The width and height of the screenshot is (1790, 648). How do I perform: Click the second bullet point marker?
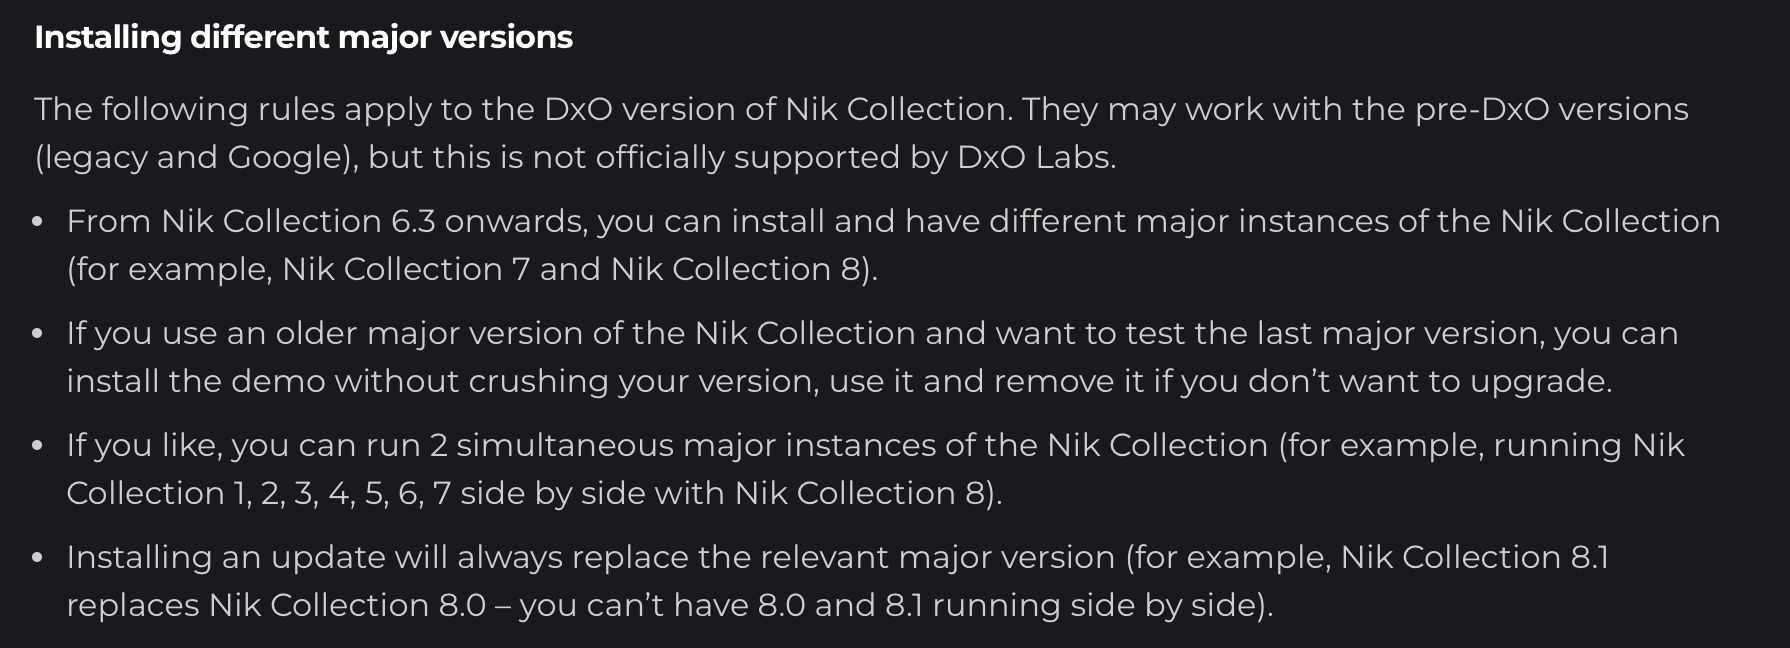(x=38, y=334)
